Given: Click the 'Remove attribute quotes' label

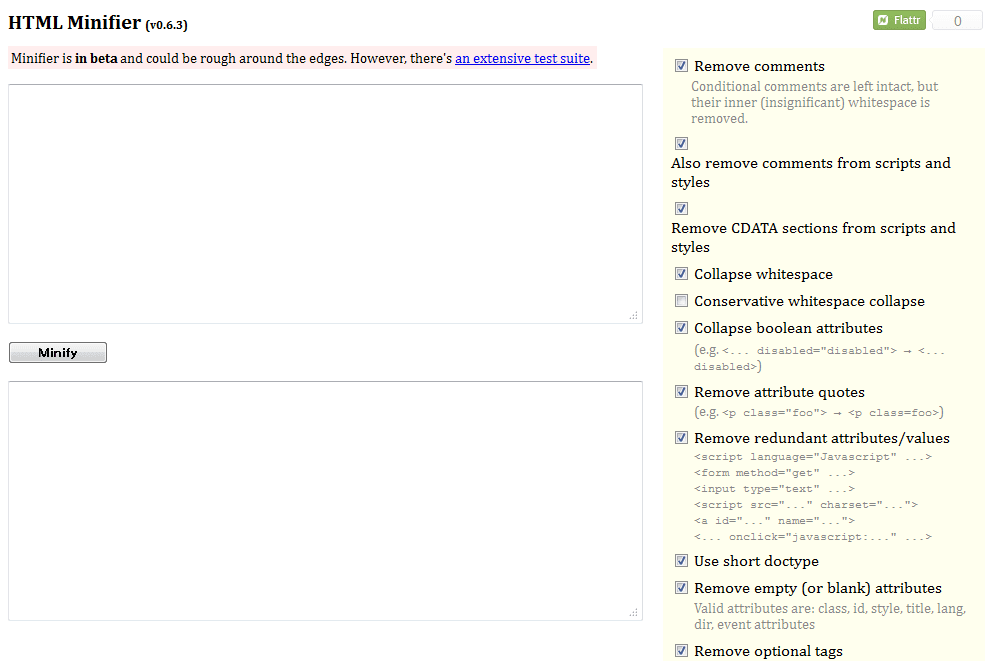Looking at the screenshot, I should click(780, 393).
